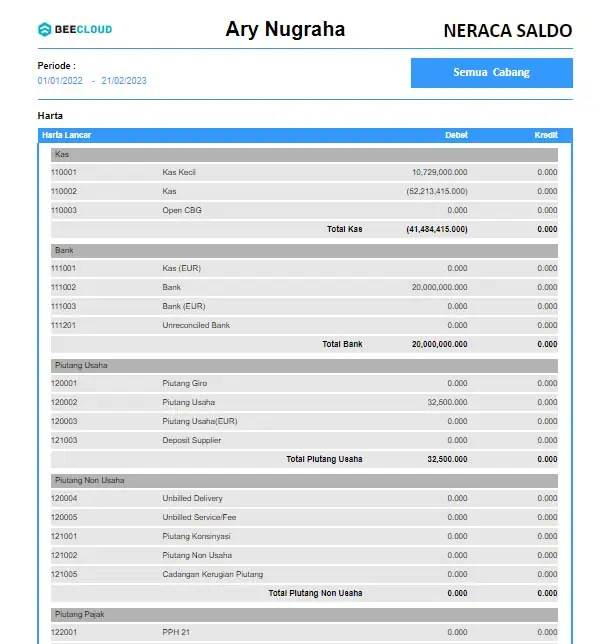Select the Harta Lancar column header
Viewport: 610px width, 644px height.
click(x=67, y=135)
